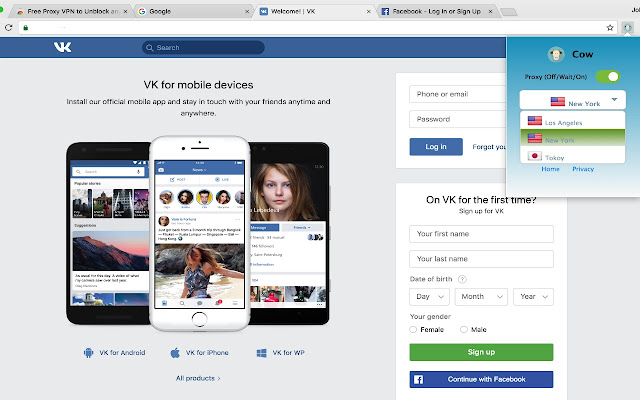This screenshot has height=400, width=640.
Task: Click the Japan flag next to Tokoy
Action: click(x=535, y=156)
